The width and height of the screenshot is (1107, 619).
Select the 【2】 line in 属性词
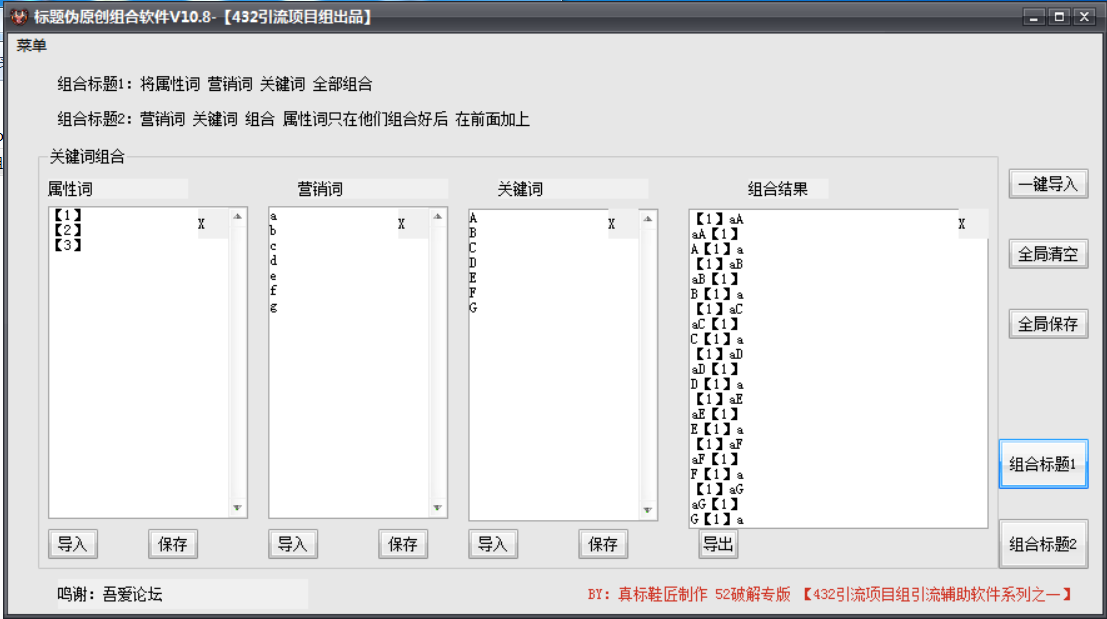68,230
